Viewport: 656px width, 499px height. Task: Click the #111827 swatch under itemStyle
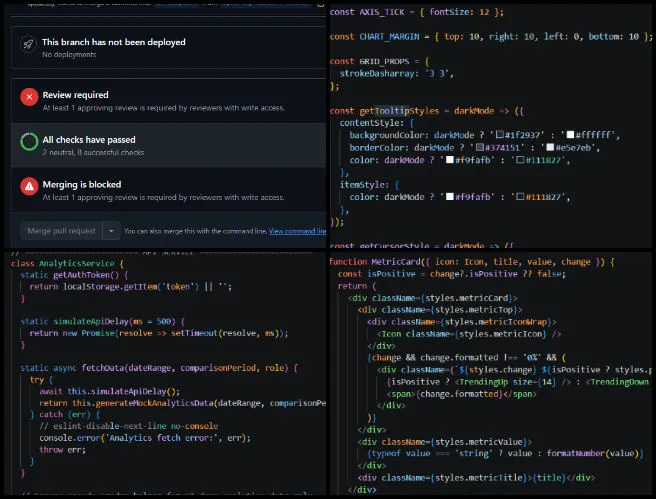pos(520,197)
